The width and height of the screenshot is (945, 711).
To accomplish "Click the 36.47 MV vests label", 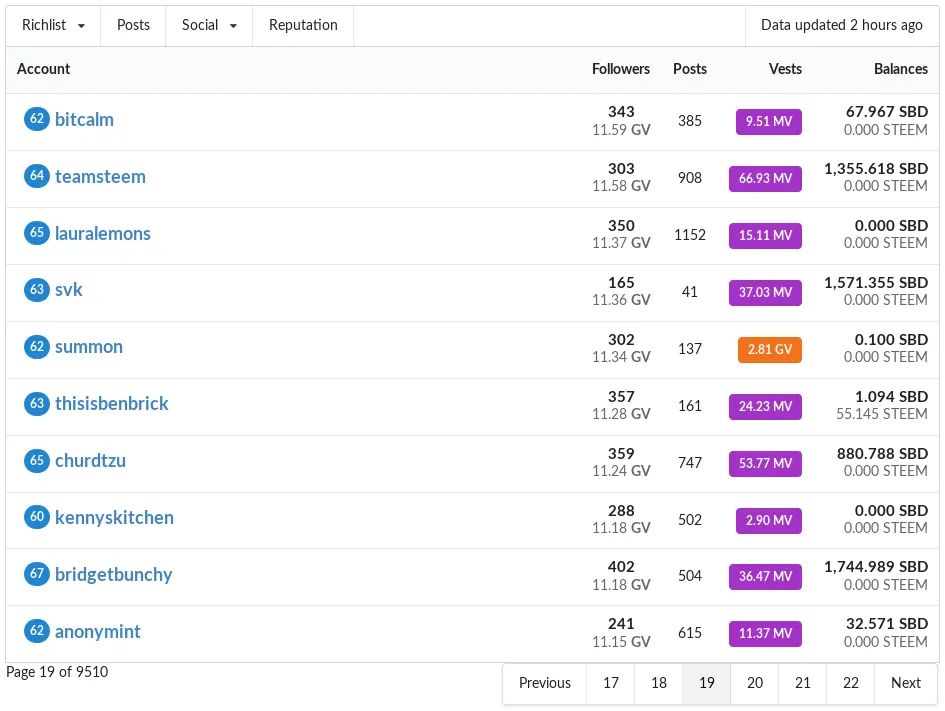I will pyautogui.click(x=765, y=577).
